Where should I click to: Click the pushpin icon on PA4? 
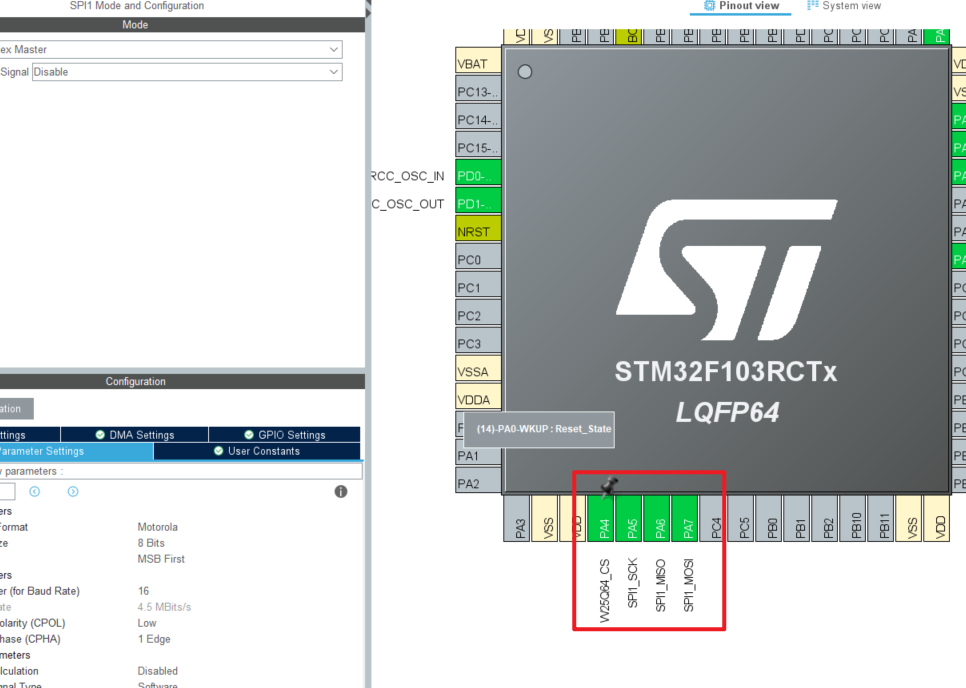tap(609, 486)
